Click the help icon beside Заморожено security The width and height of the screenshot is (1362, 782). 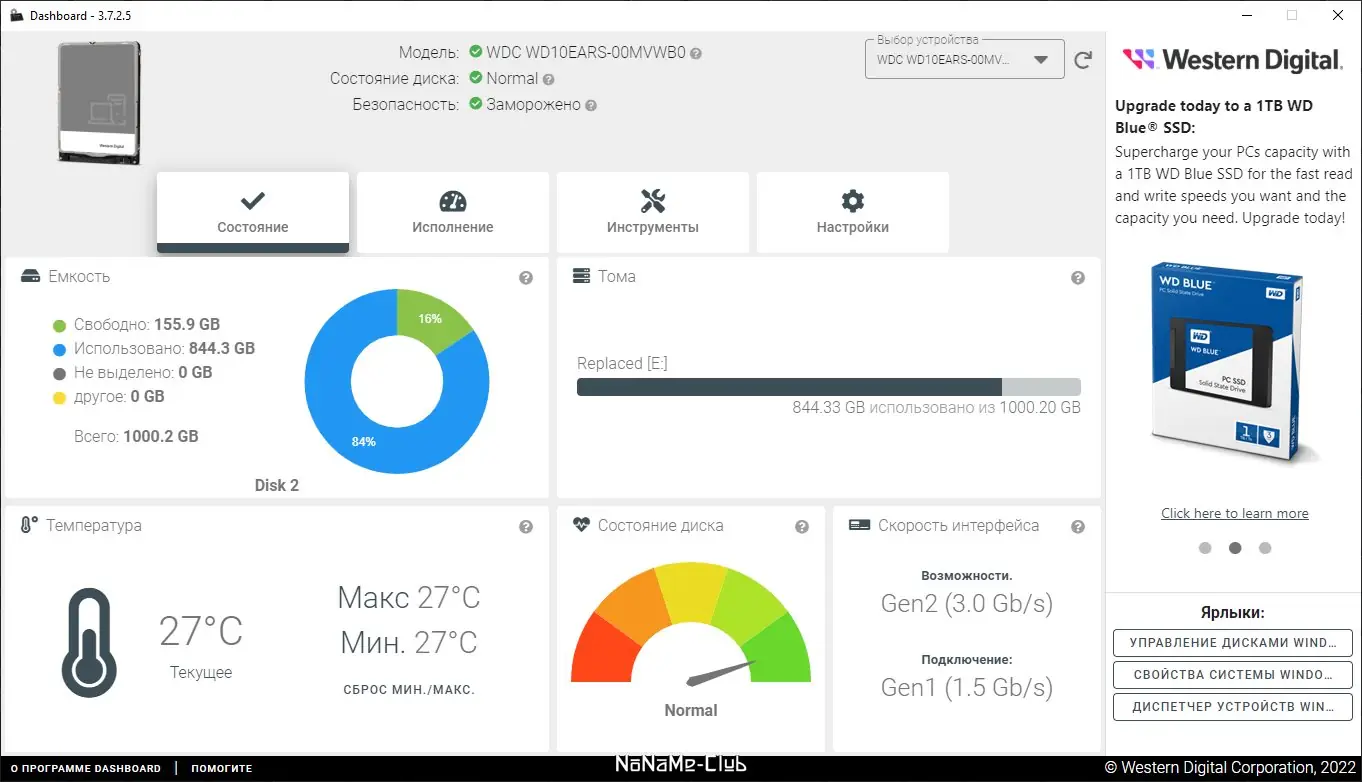pyautogui.click(x=591, y=105)
